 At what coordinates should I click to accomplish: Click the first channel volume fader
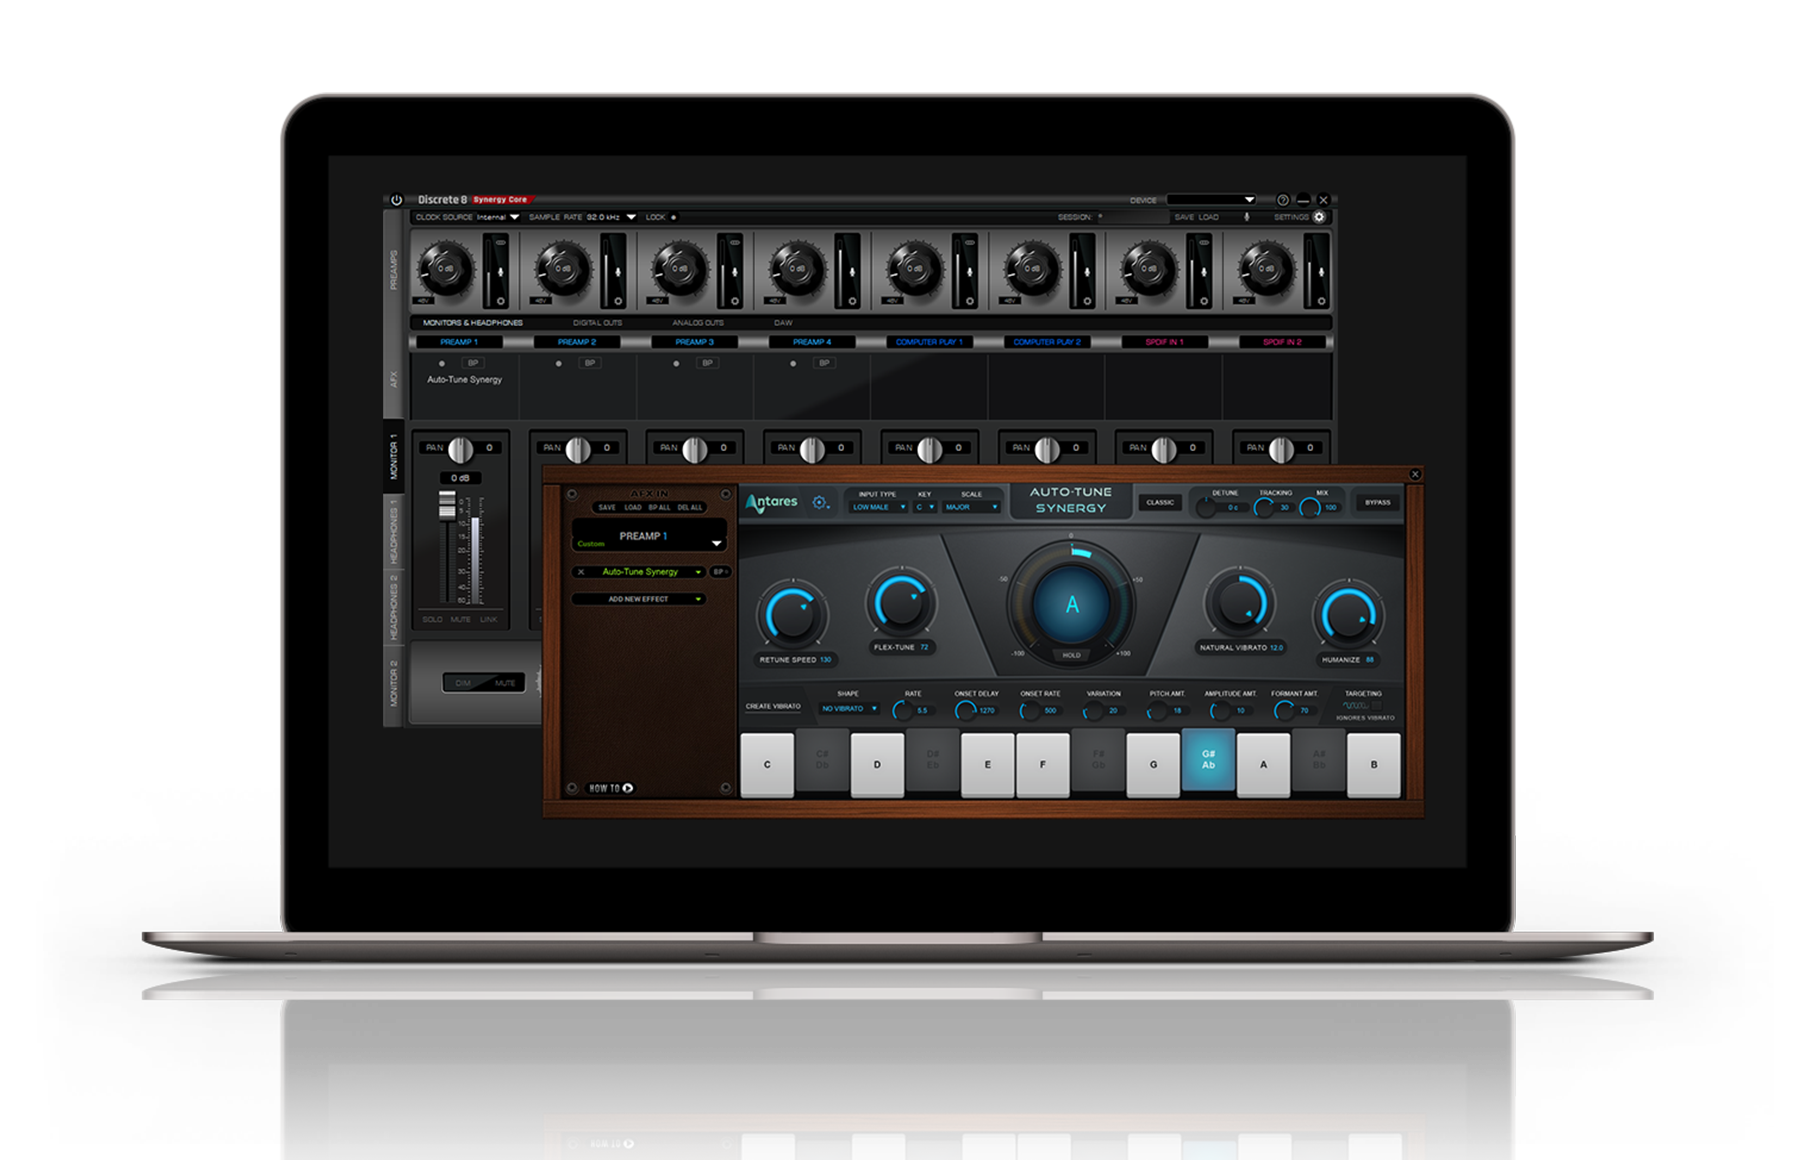(447, 505)
